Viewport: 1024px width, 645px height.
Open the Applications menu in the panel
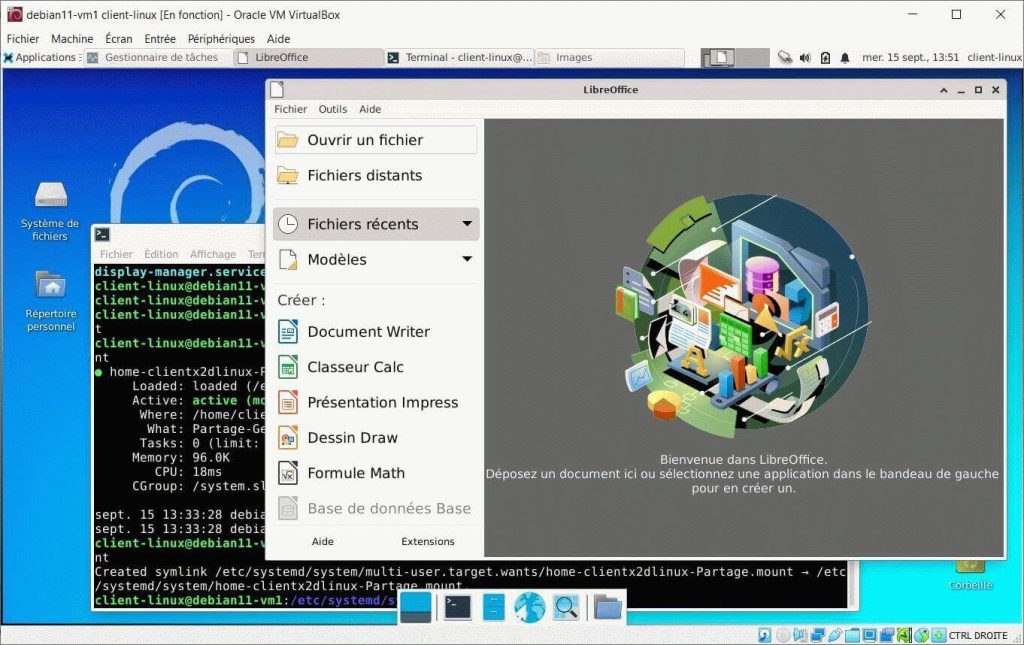click(x=40, y=57)
